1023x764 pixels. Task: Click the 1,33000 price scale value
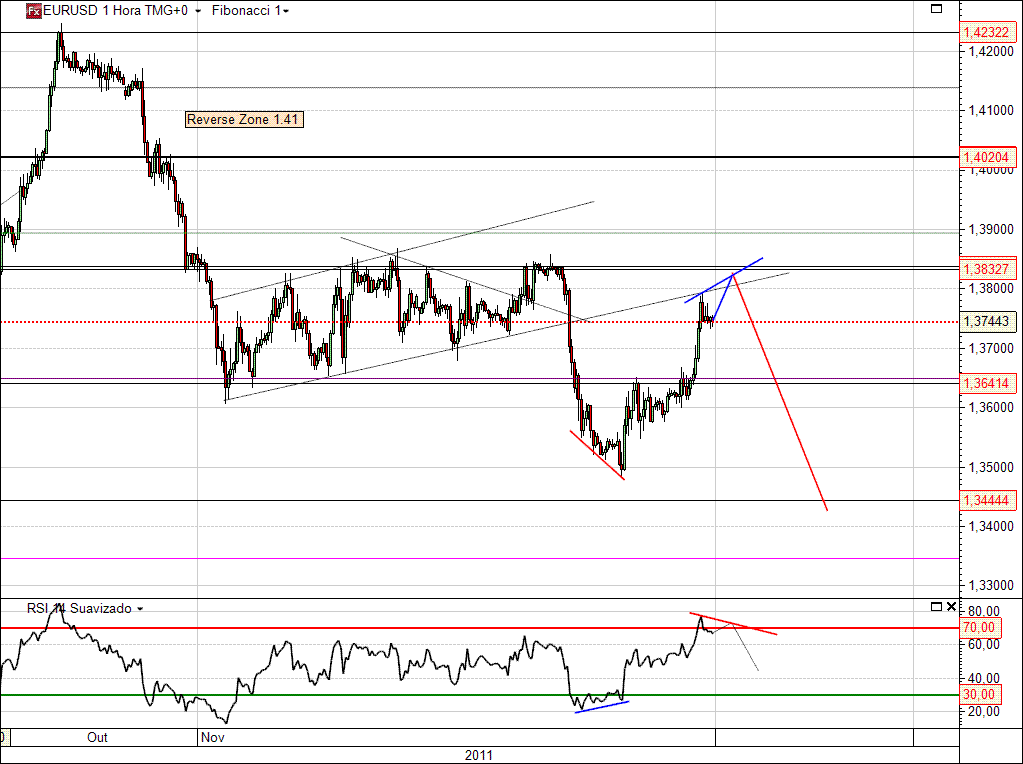point(991,585)
